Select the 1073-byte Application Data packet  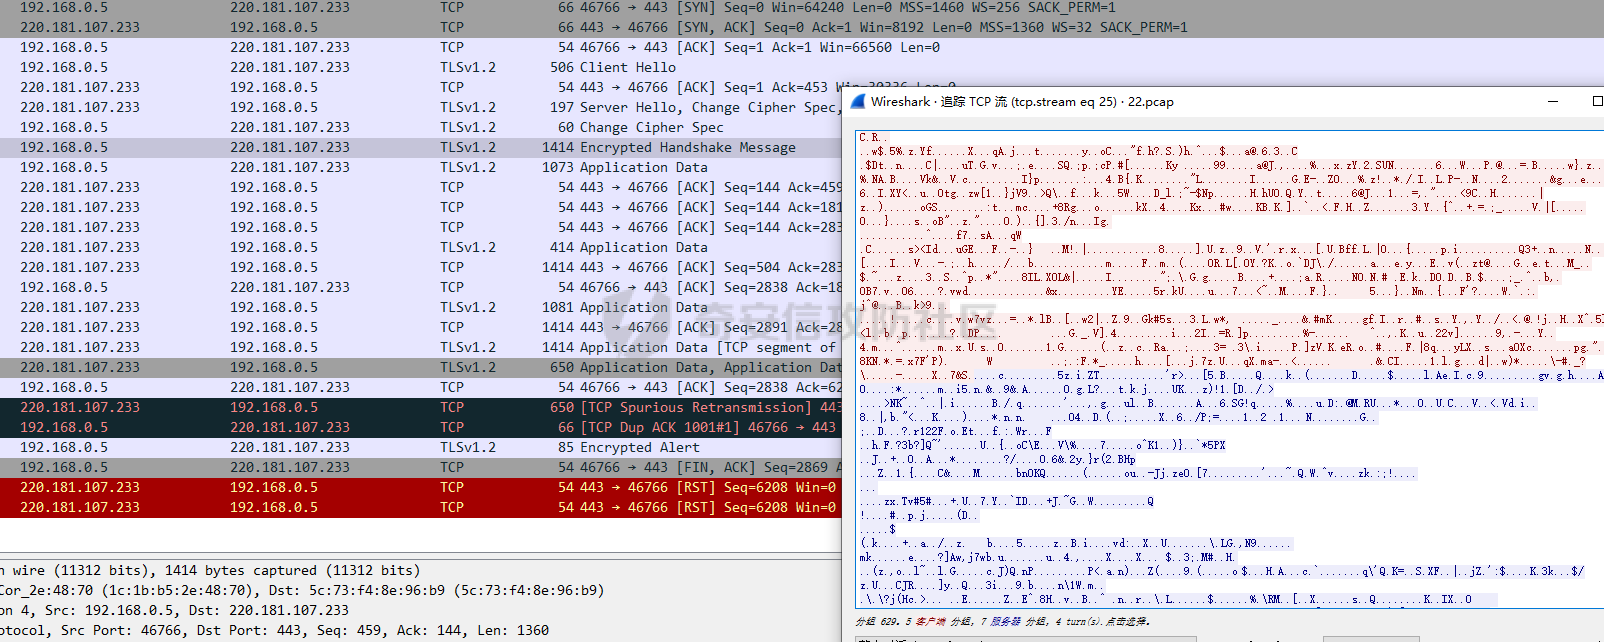(x=421, y=167)
